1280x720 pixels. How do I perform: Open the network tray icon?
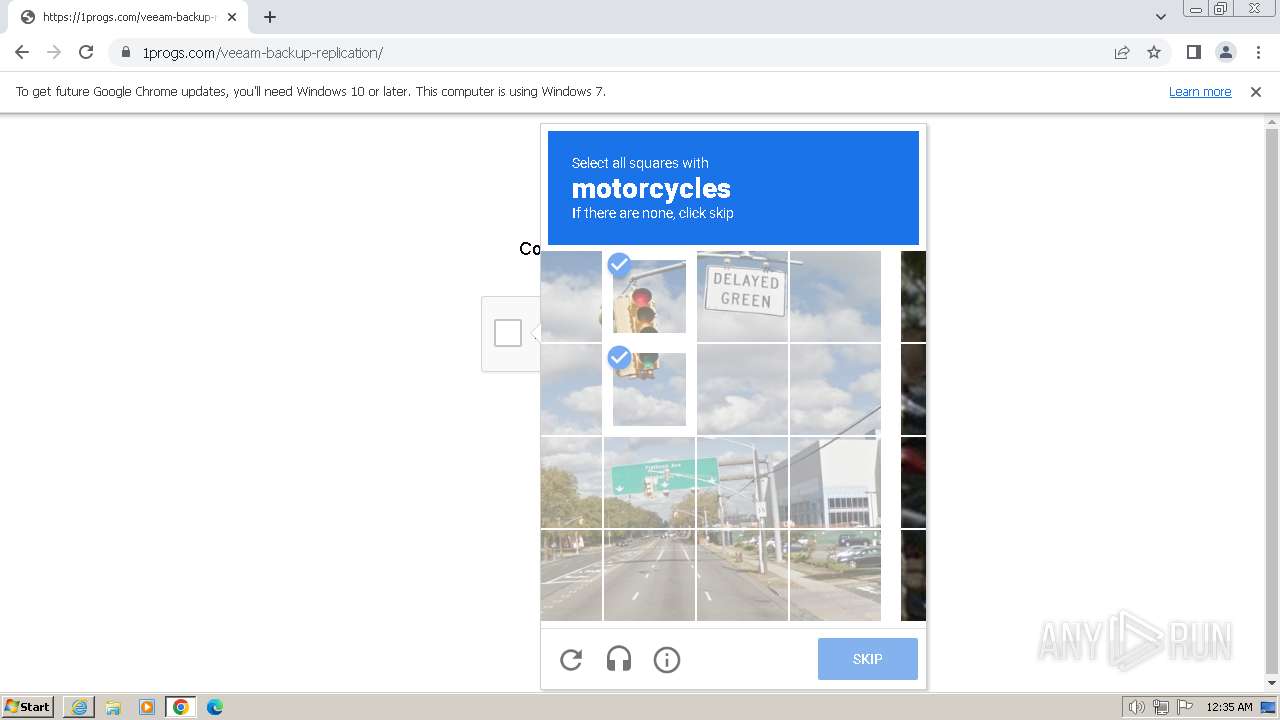(1161, 707)
